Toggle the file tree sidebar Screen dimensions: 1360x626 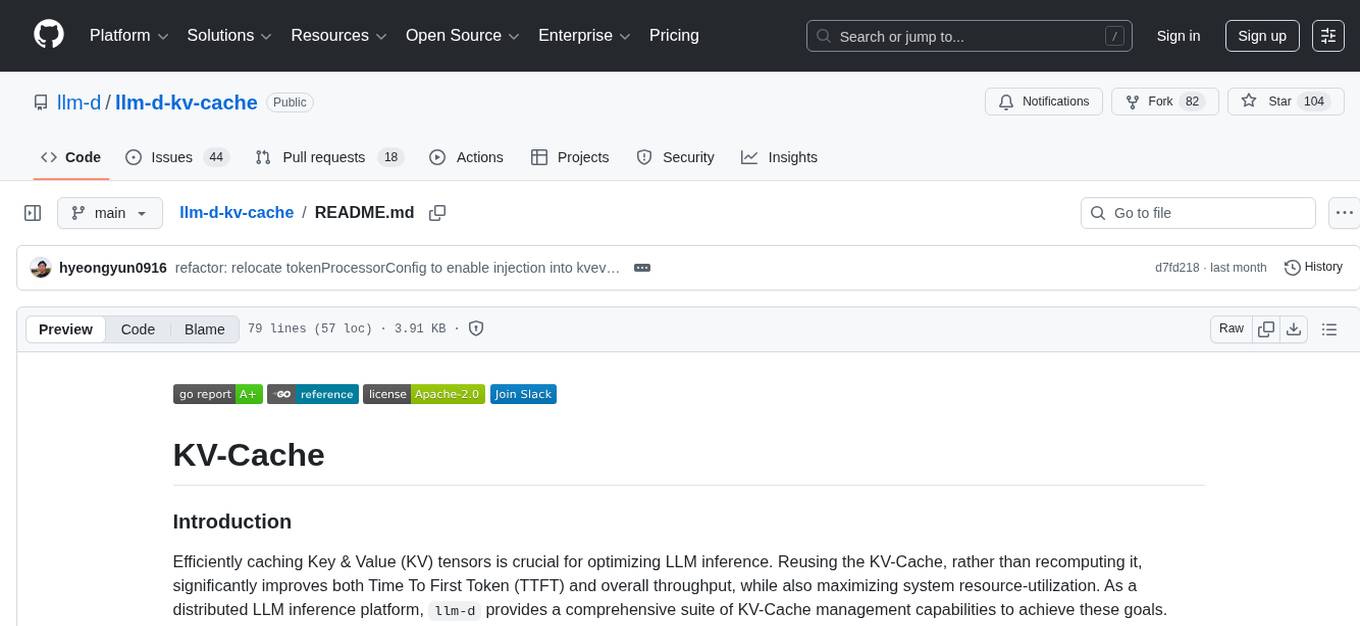[33, 212]
